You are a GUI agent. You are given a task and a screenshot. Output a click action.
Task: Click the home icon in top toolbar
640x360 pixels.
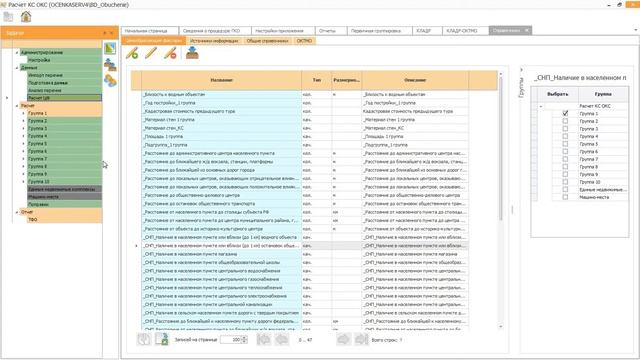pyautogui.click(x=26, y=17)
